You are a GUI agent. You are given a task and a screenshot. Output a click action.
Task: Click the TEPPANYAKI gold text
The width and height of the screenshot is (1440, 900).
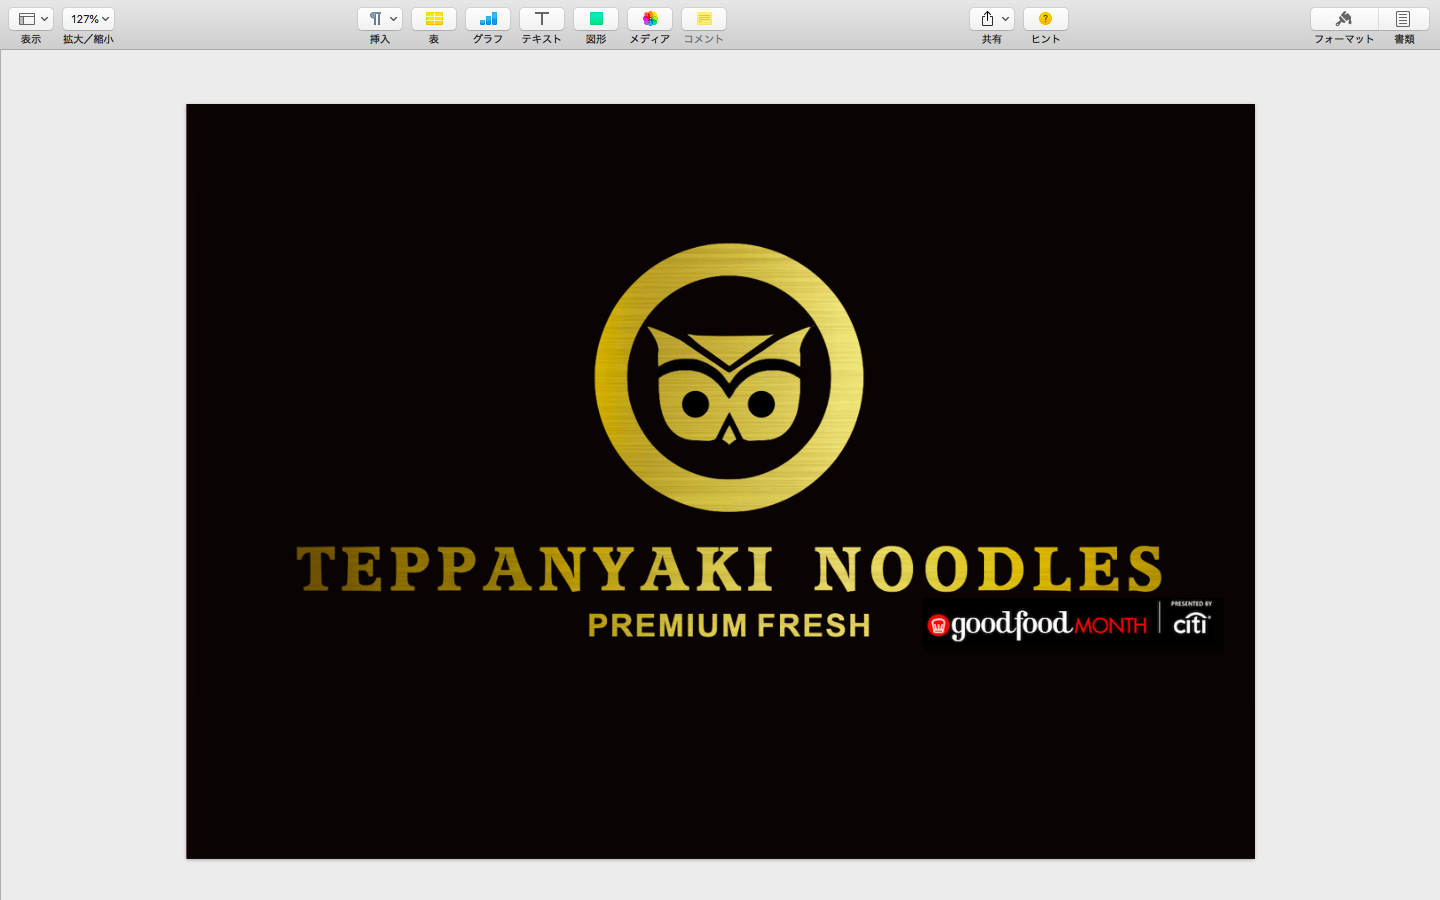(x=535, y=569)
